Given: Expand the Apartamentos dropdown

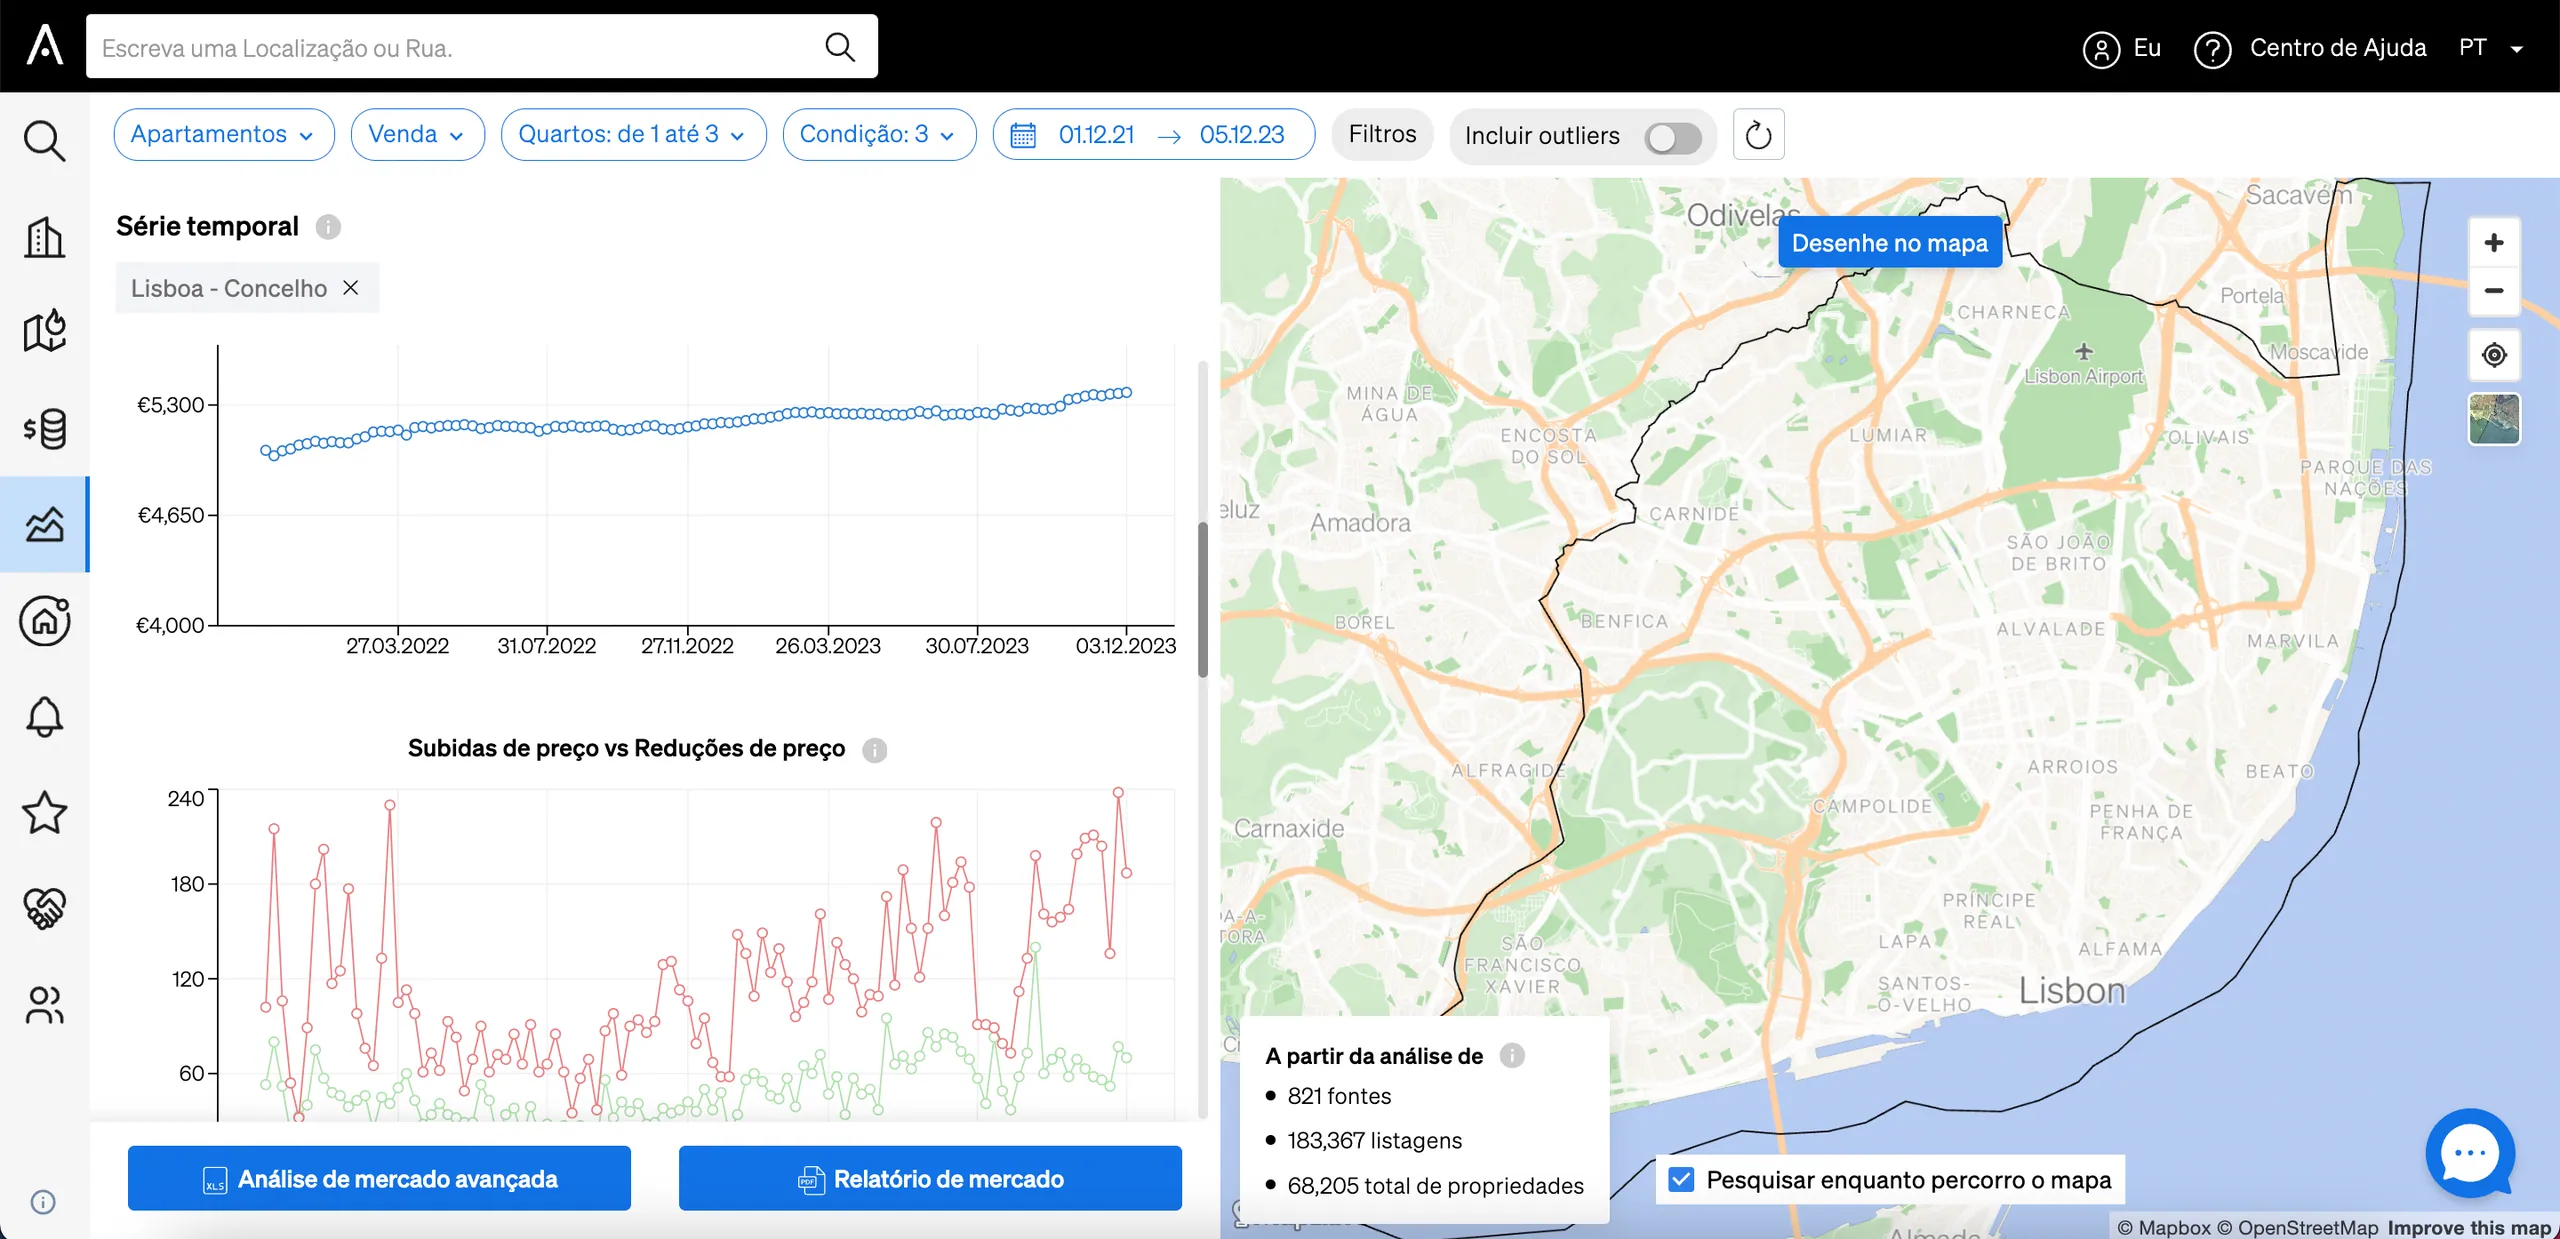Looking at the screenshot, I should [x=224, y=135].
